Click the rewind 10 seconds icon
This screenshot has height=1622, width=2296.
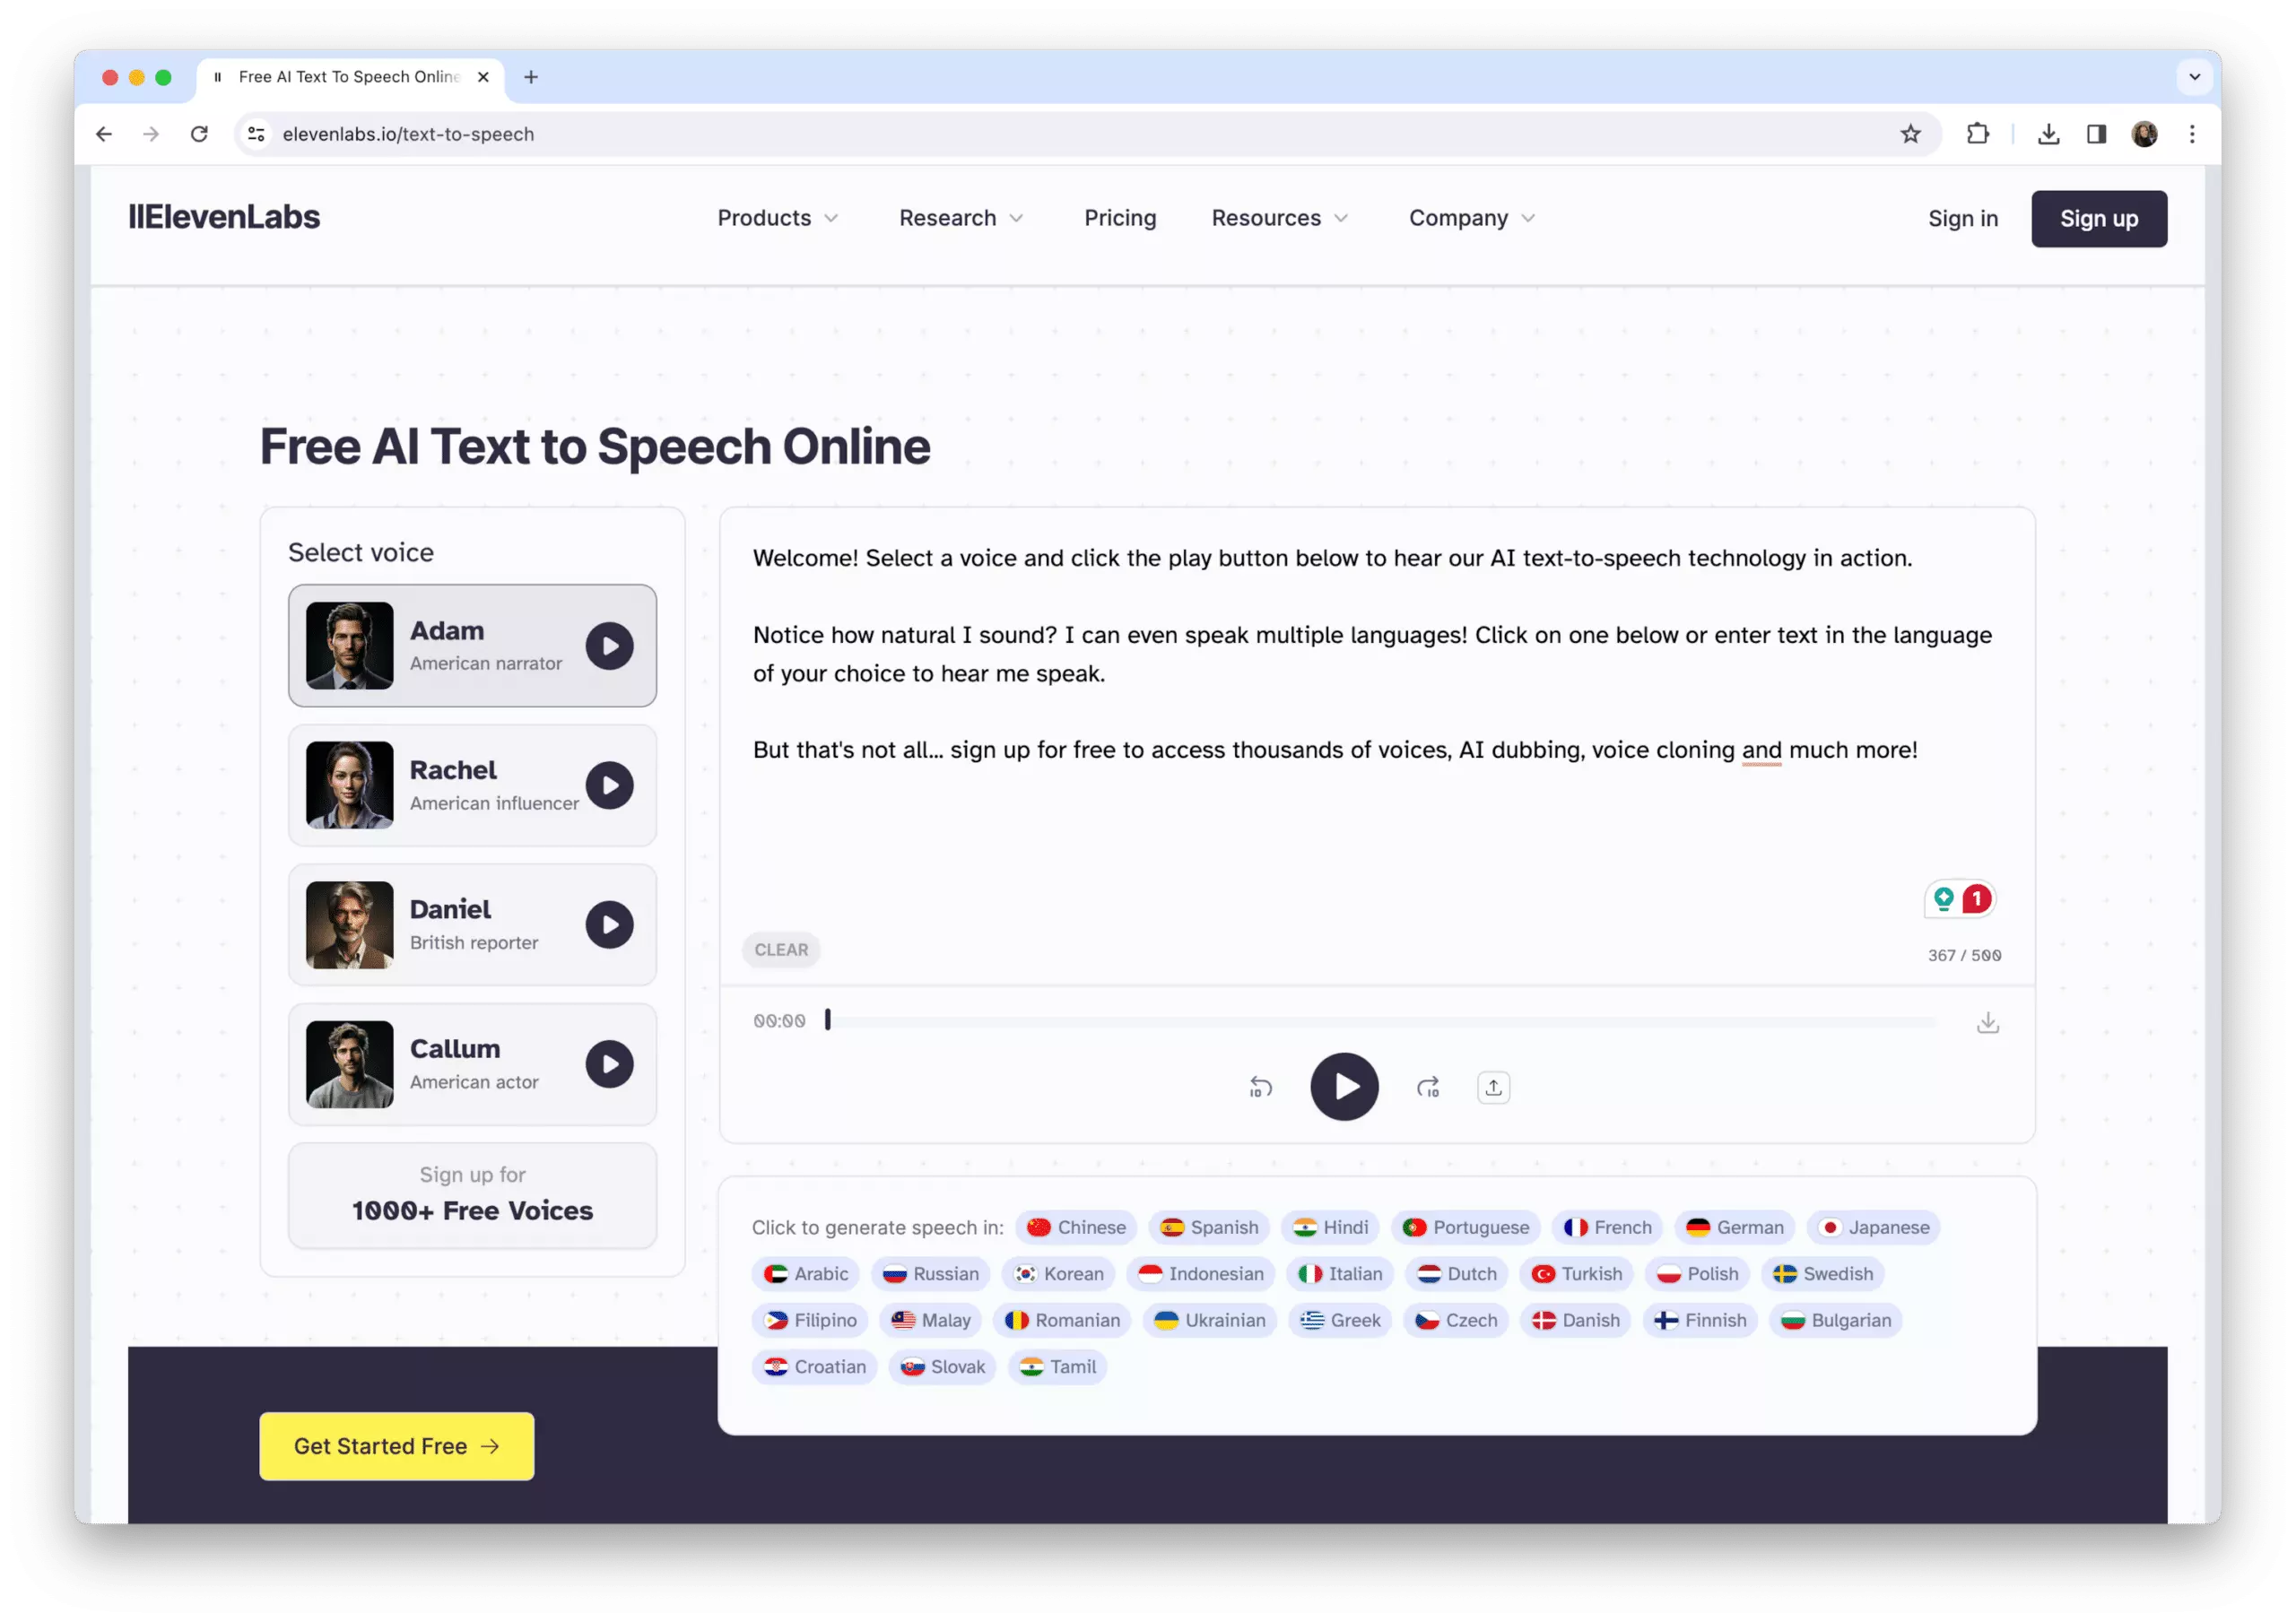(x=1260, y=1087)
